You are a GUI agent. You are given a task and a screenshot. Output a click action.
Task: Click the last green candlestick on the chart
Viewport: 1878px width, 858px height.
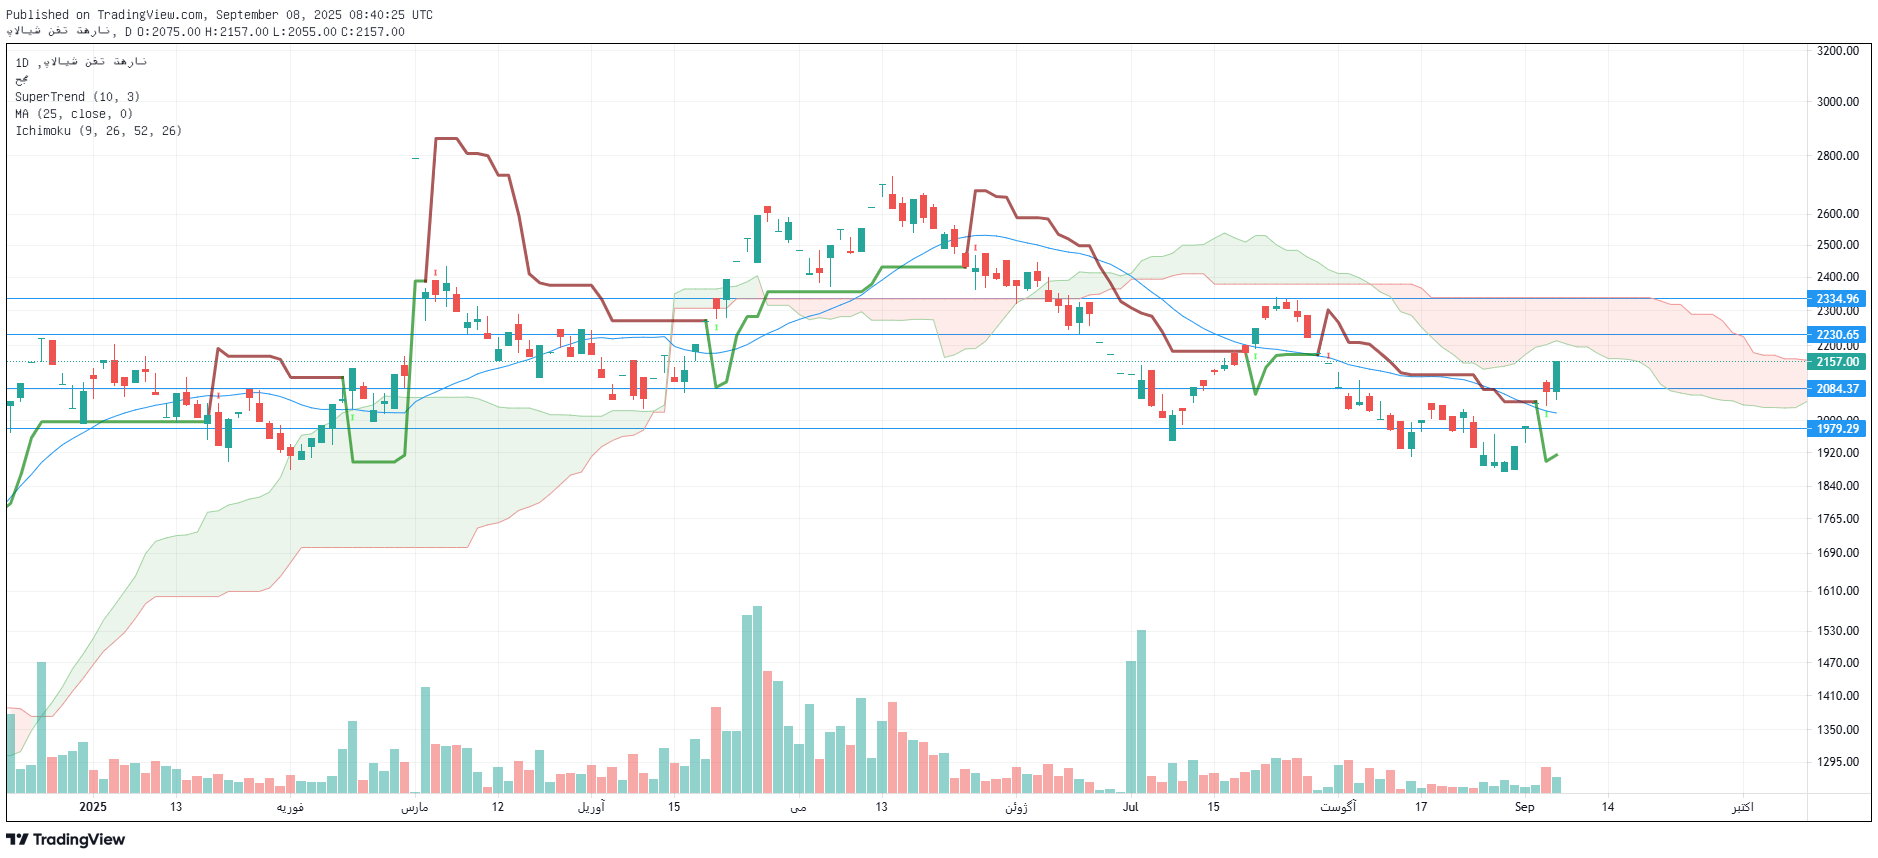coord(1556,376)
